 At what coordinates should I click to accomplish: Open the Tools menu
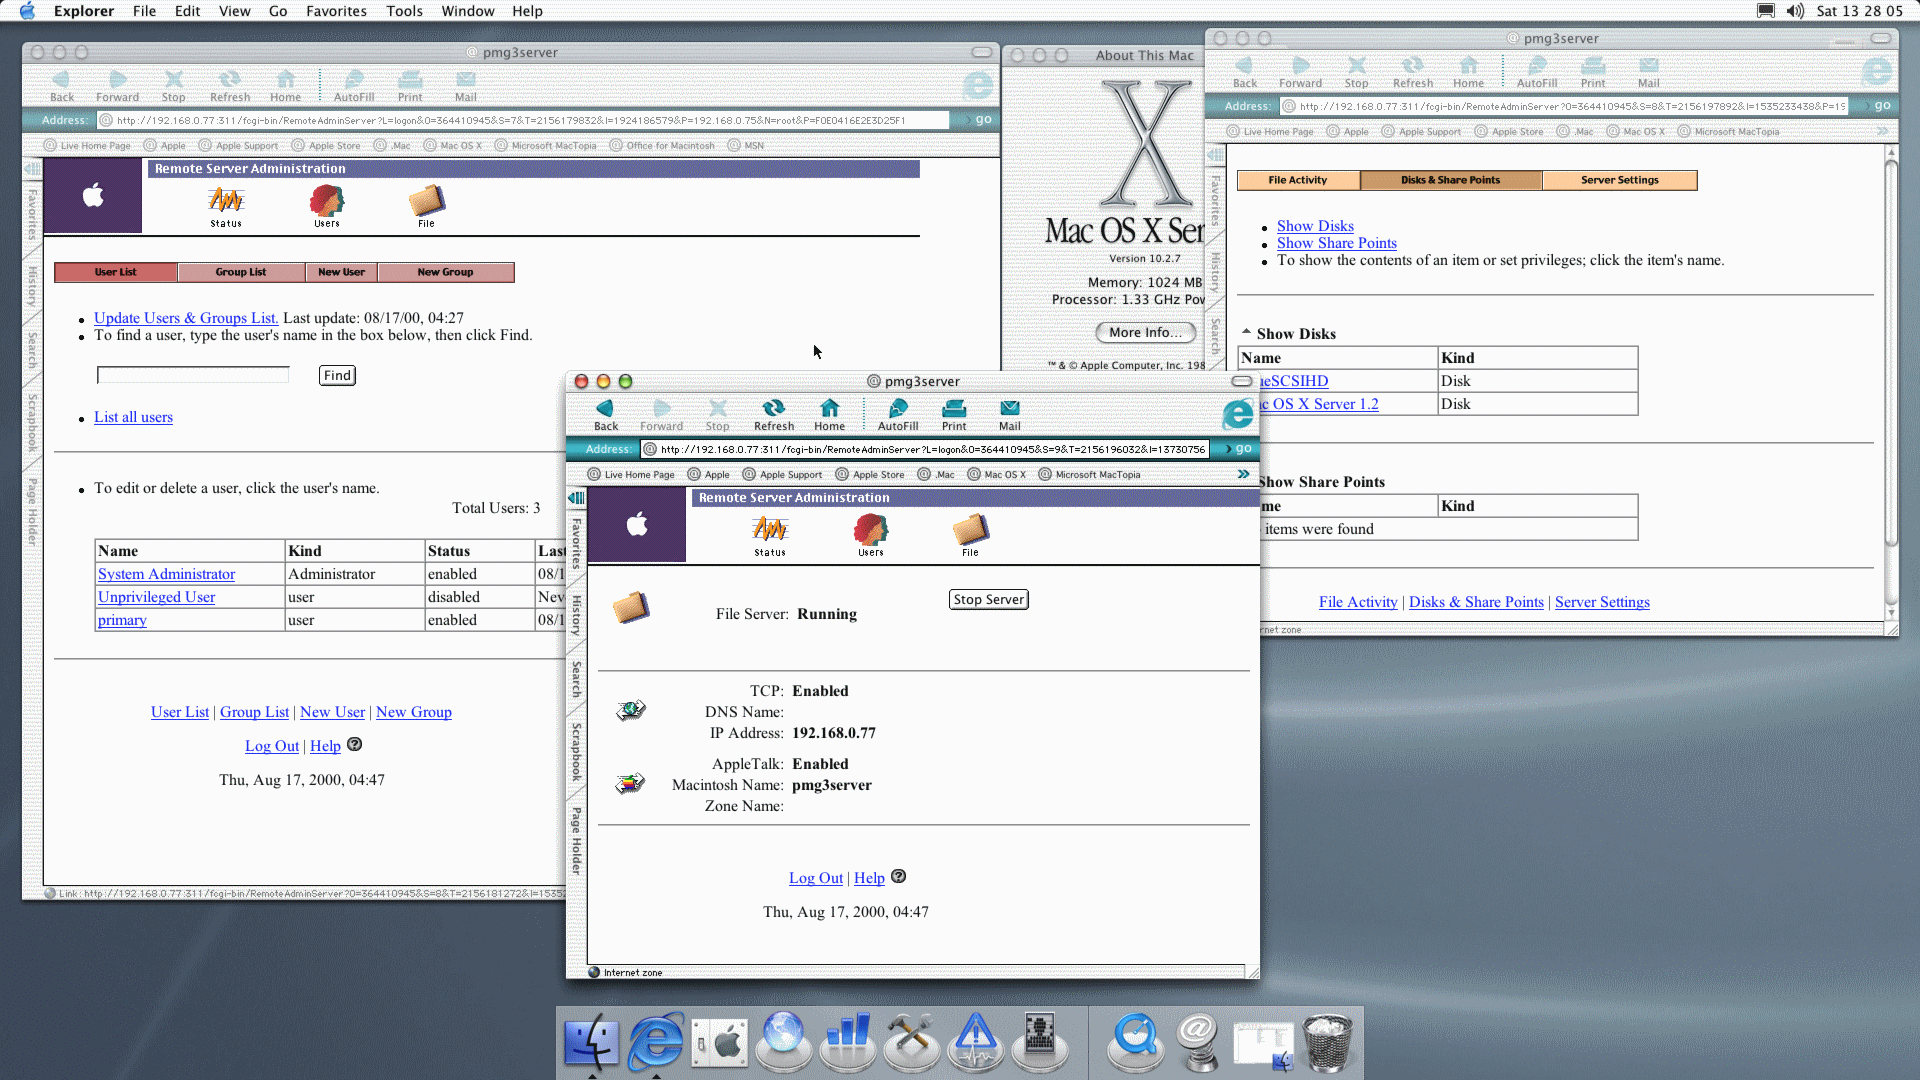(404, 11)
